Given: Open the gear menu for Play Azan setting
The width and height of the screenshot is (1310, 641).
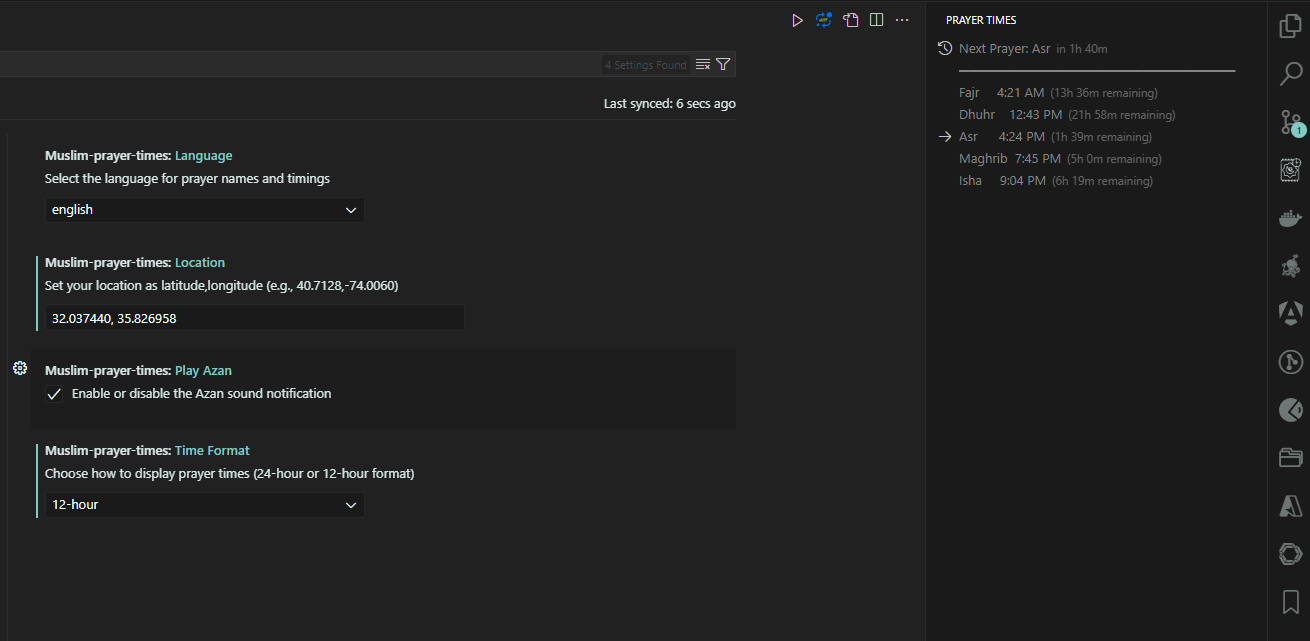Looking at the screenshot, I should tap(20, 369).
